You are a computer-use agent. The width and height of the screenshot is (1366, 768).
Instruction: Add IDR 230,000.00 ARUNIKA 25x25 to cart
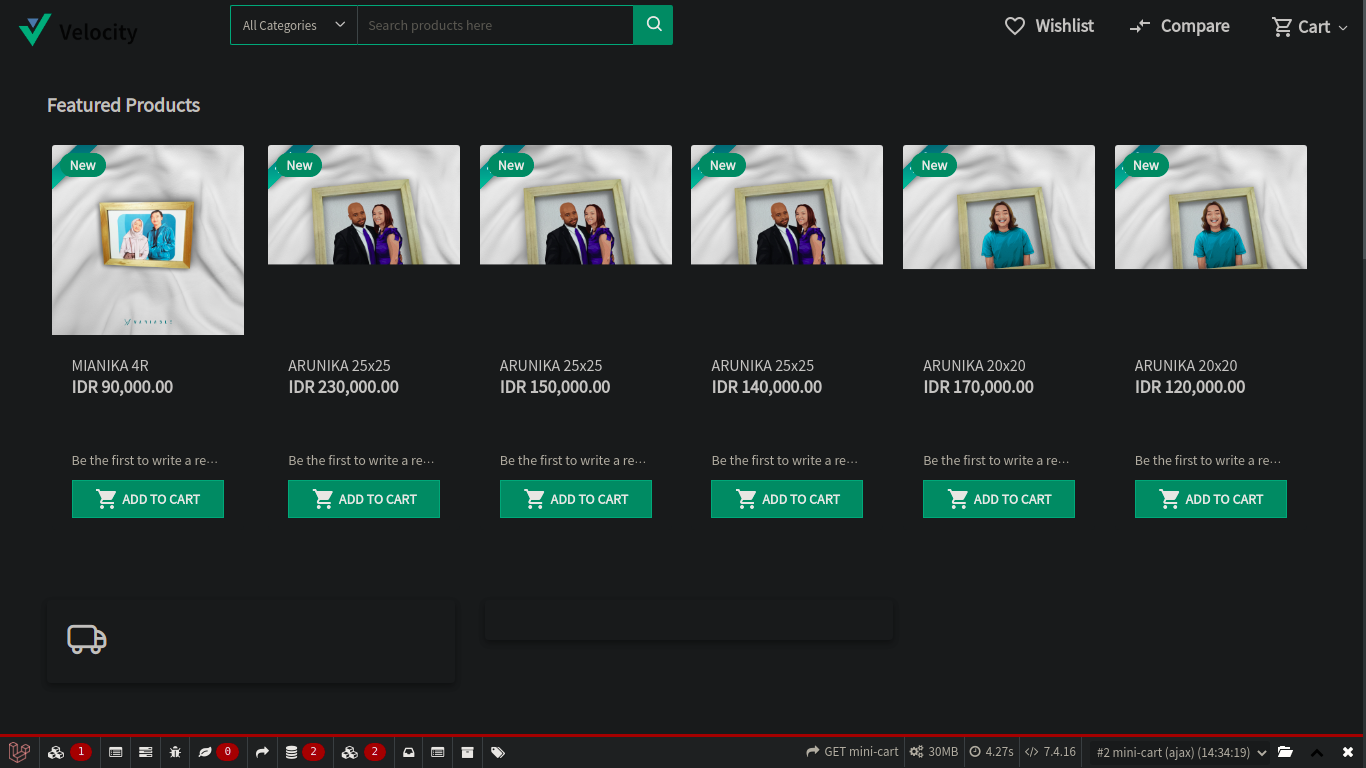click(364, 499)
